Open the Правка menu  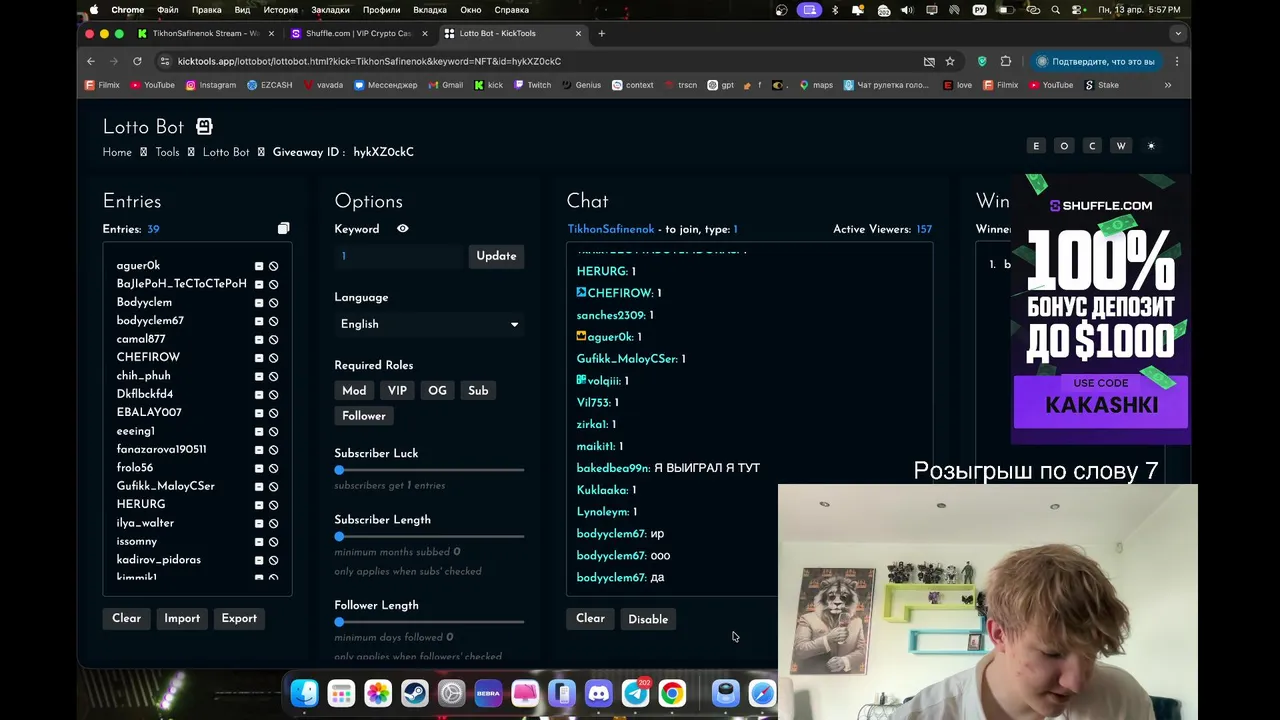coord(206,10)
